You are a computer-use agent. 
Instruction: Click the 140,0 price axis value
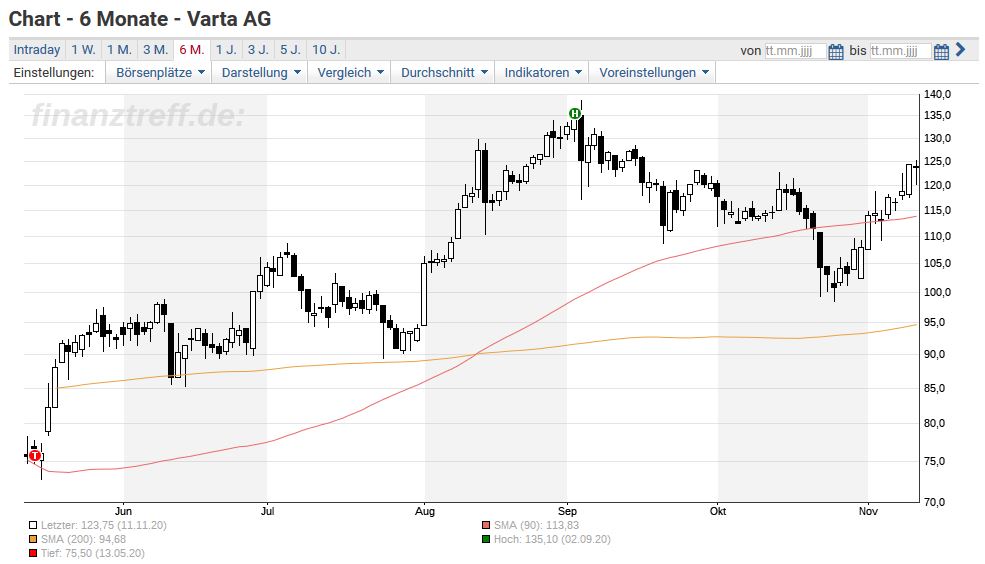[x=937, y=94]
